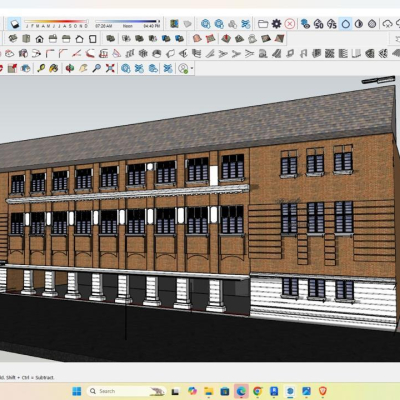Click the Flip Edge sandbox tool
The image size is (400, 400).
(x=279, y=39)
